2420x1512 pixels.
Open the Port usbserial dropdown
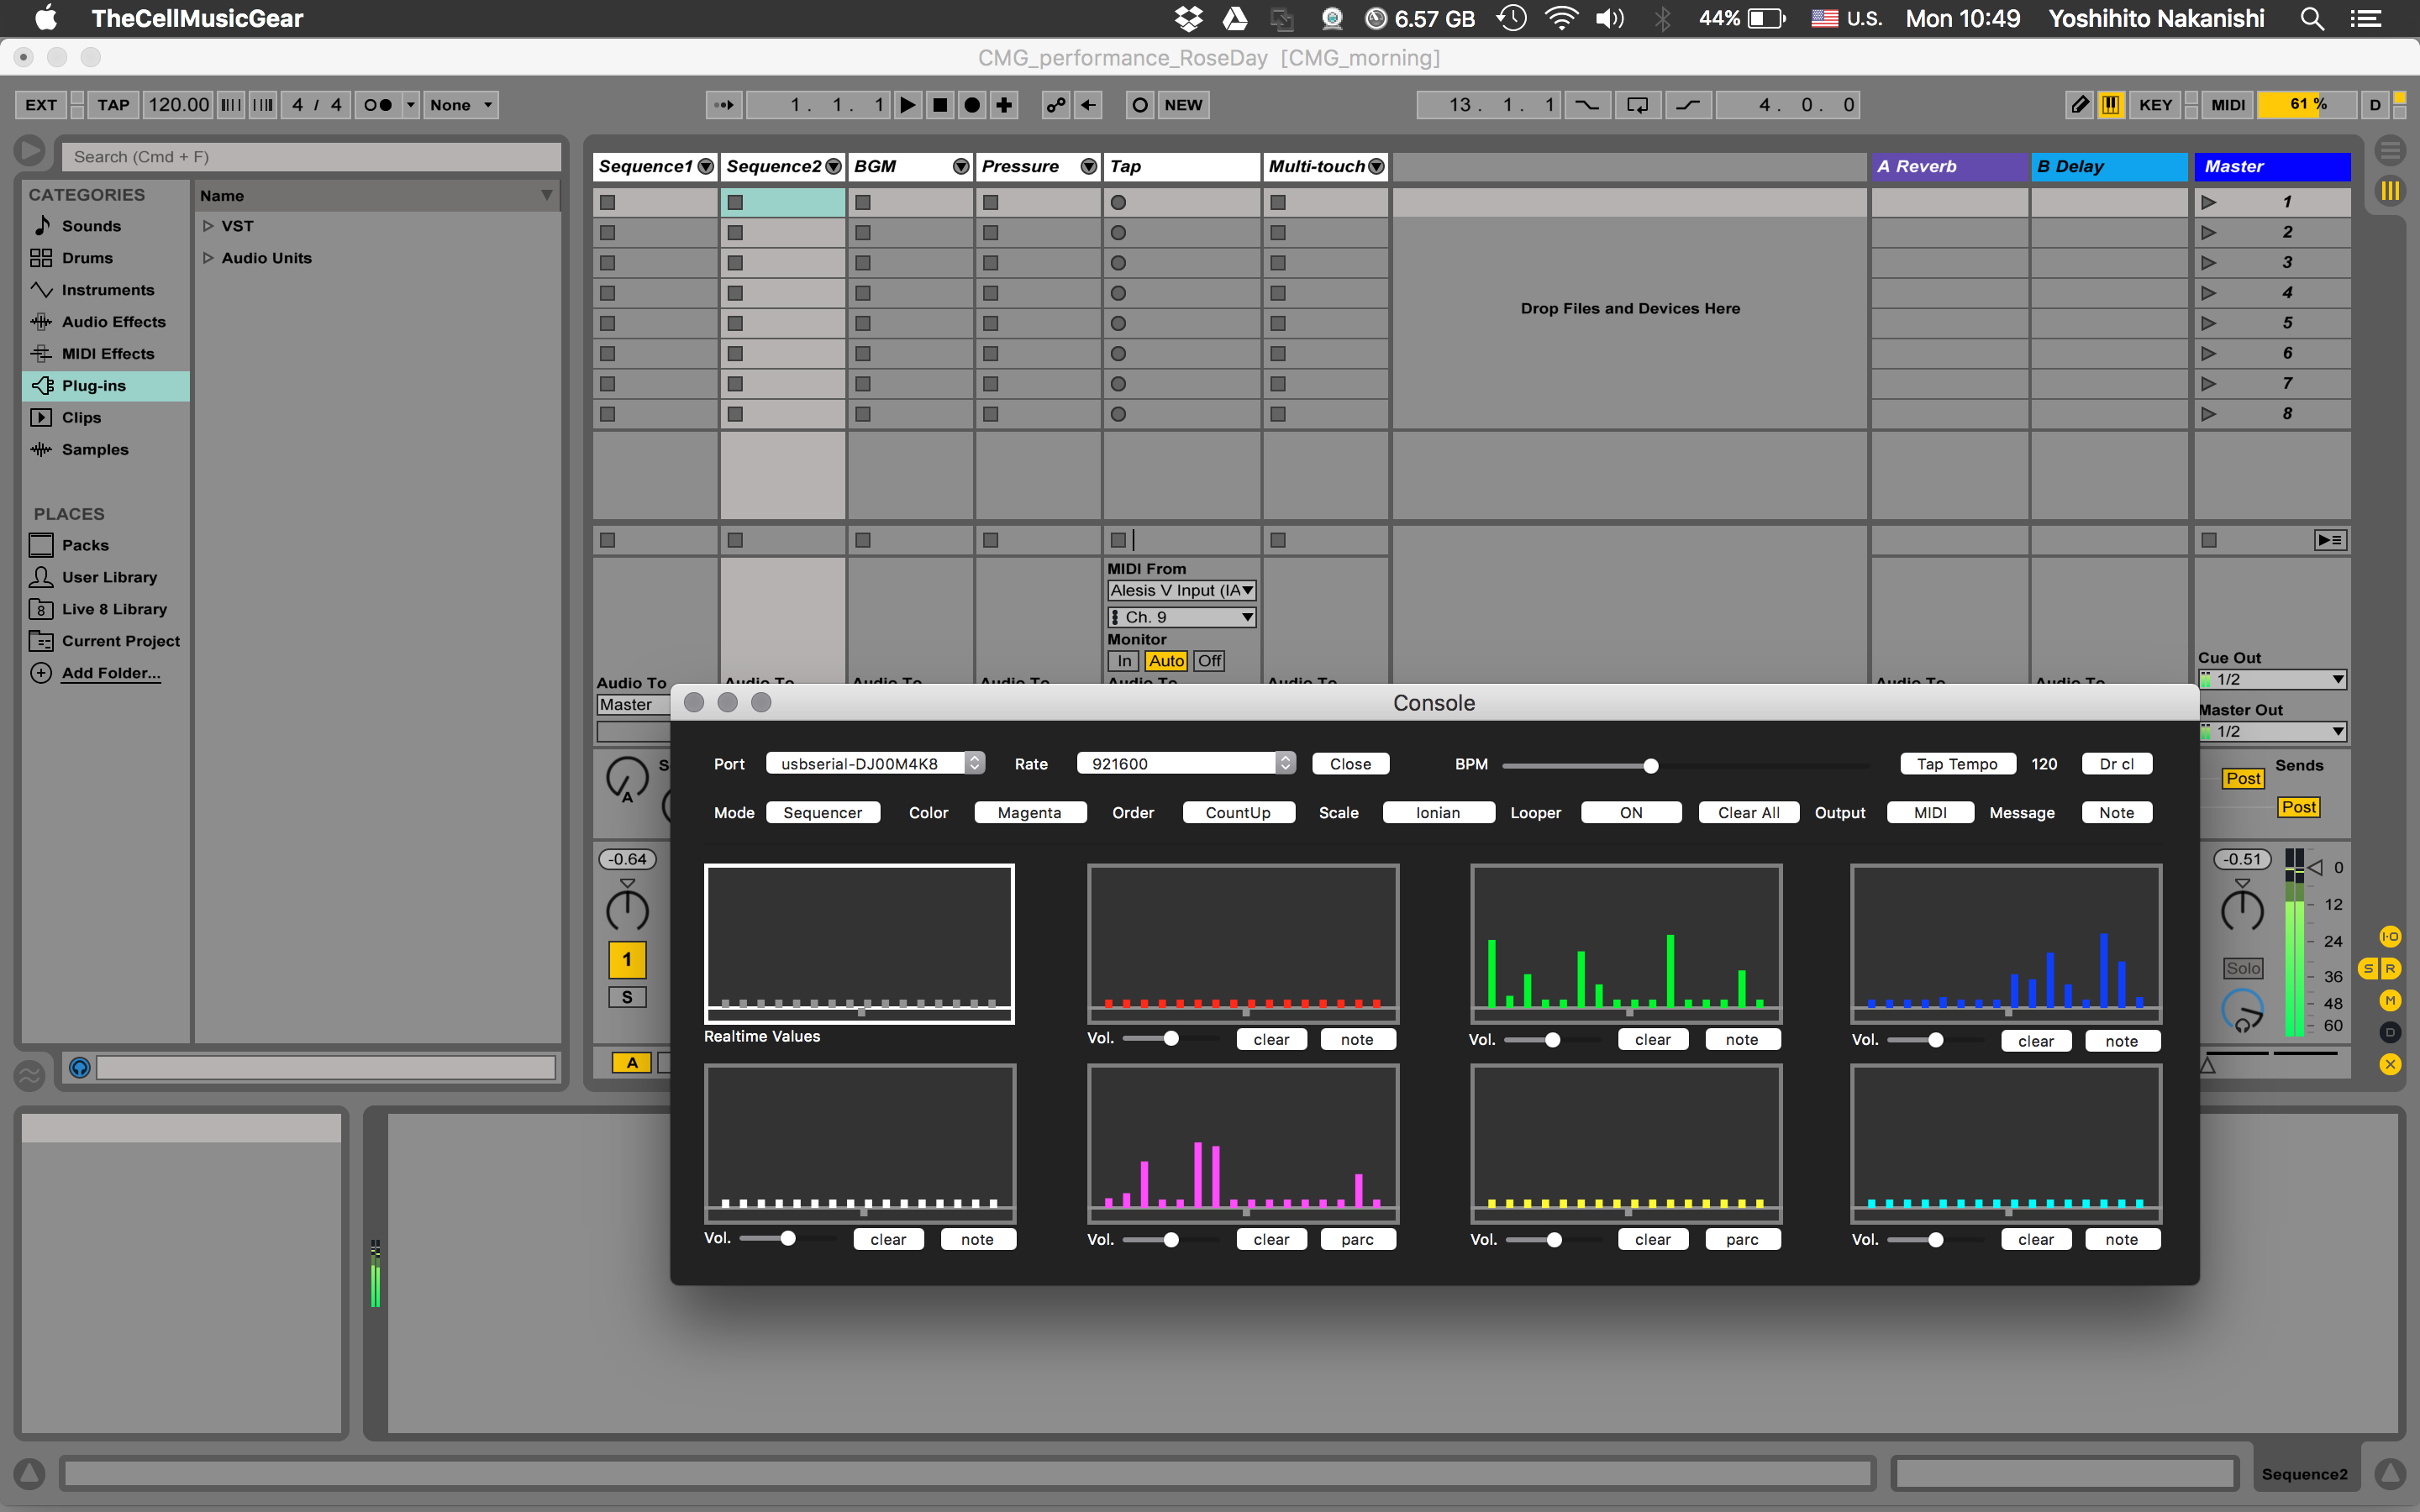tap(875, 764)
